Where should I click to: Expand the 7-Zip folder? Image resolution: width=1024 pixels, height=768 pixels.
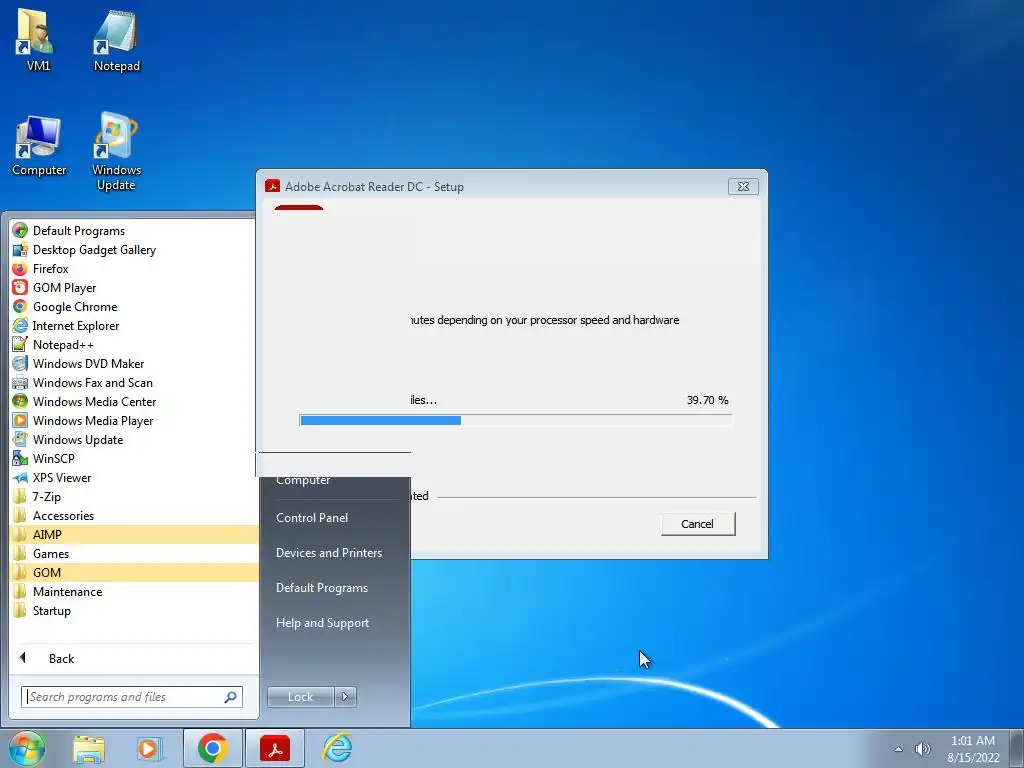[133, 496]
